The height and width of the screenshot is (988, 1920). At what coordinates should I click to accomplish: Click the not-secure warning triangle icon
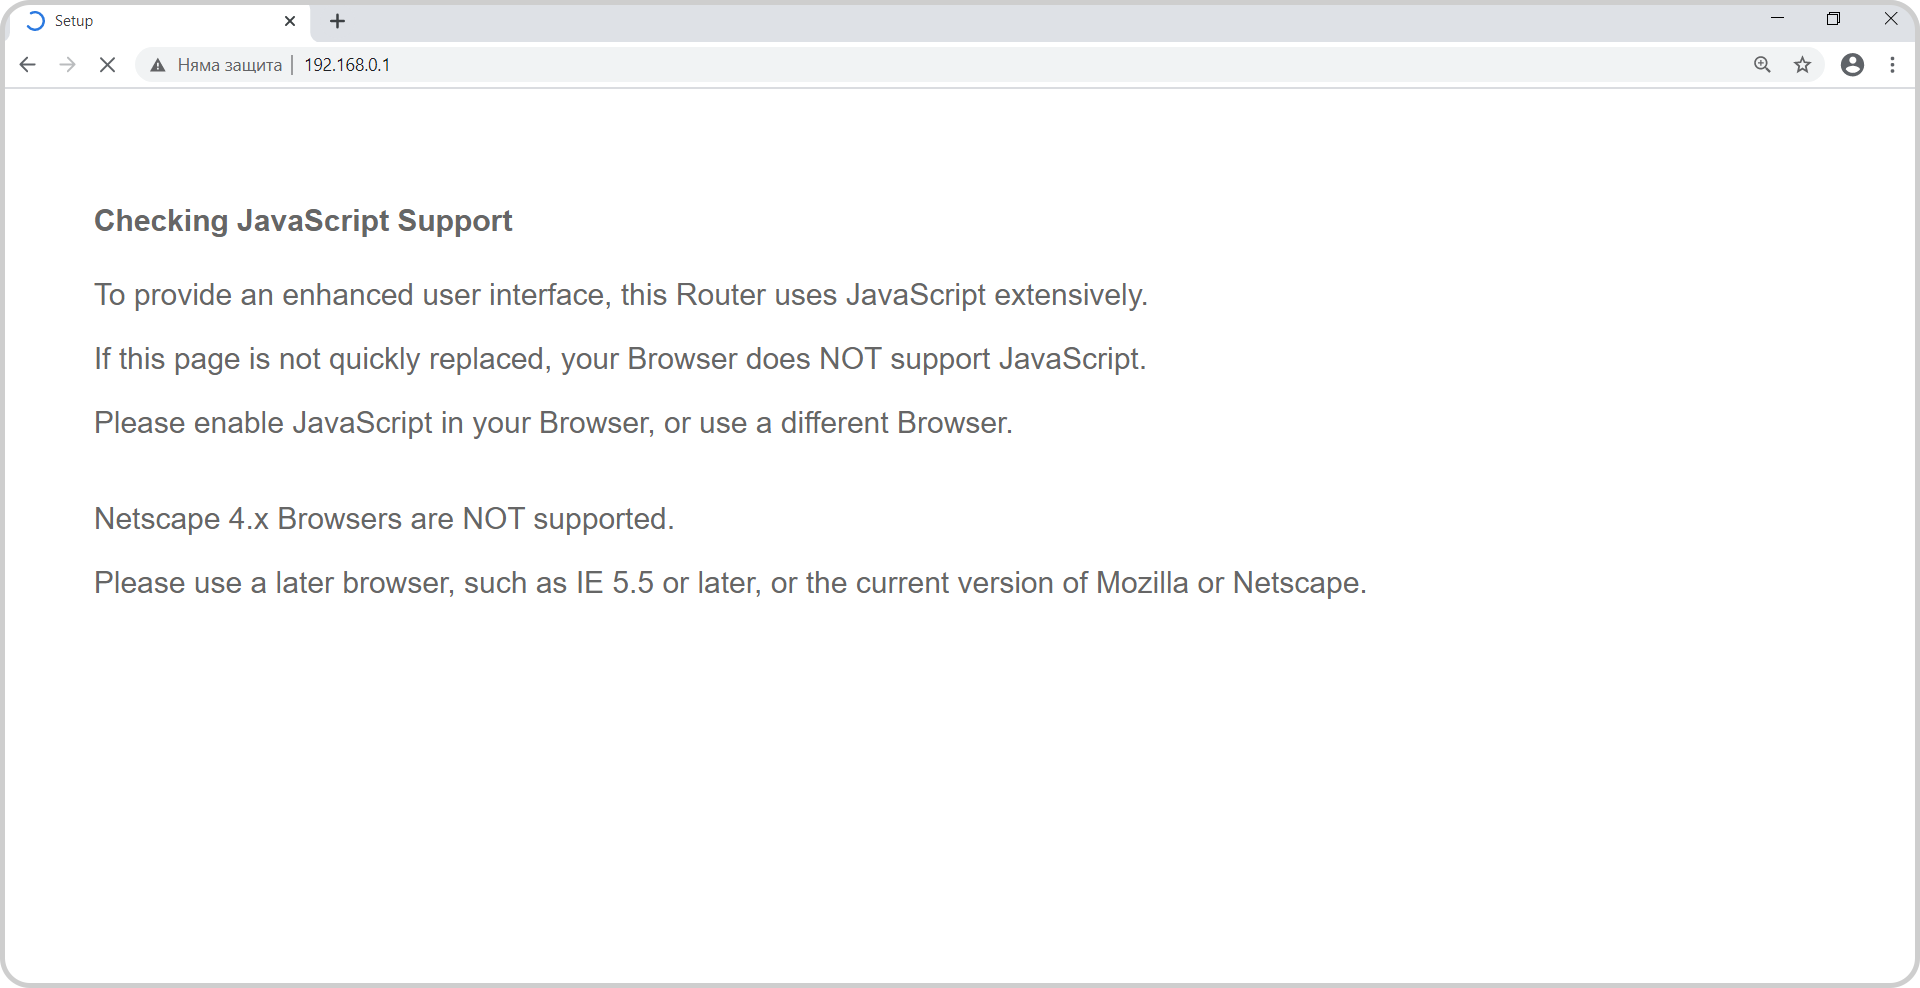(x=157, y=65)
